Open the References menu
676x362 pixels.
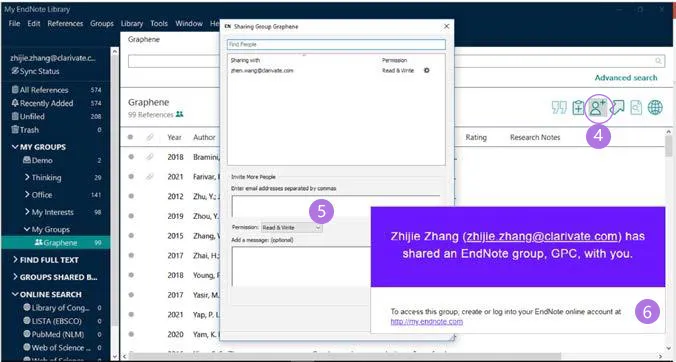coord(65,24)
